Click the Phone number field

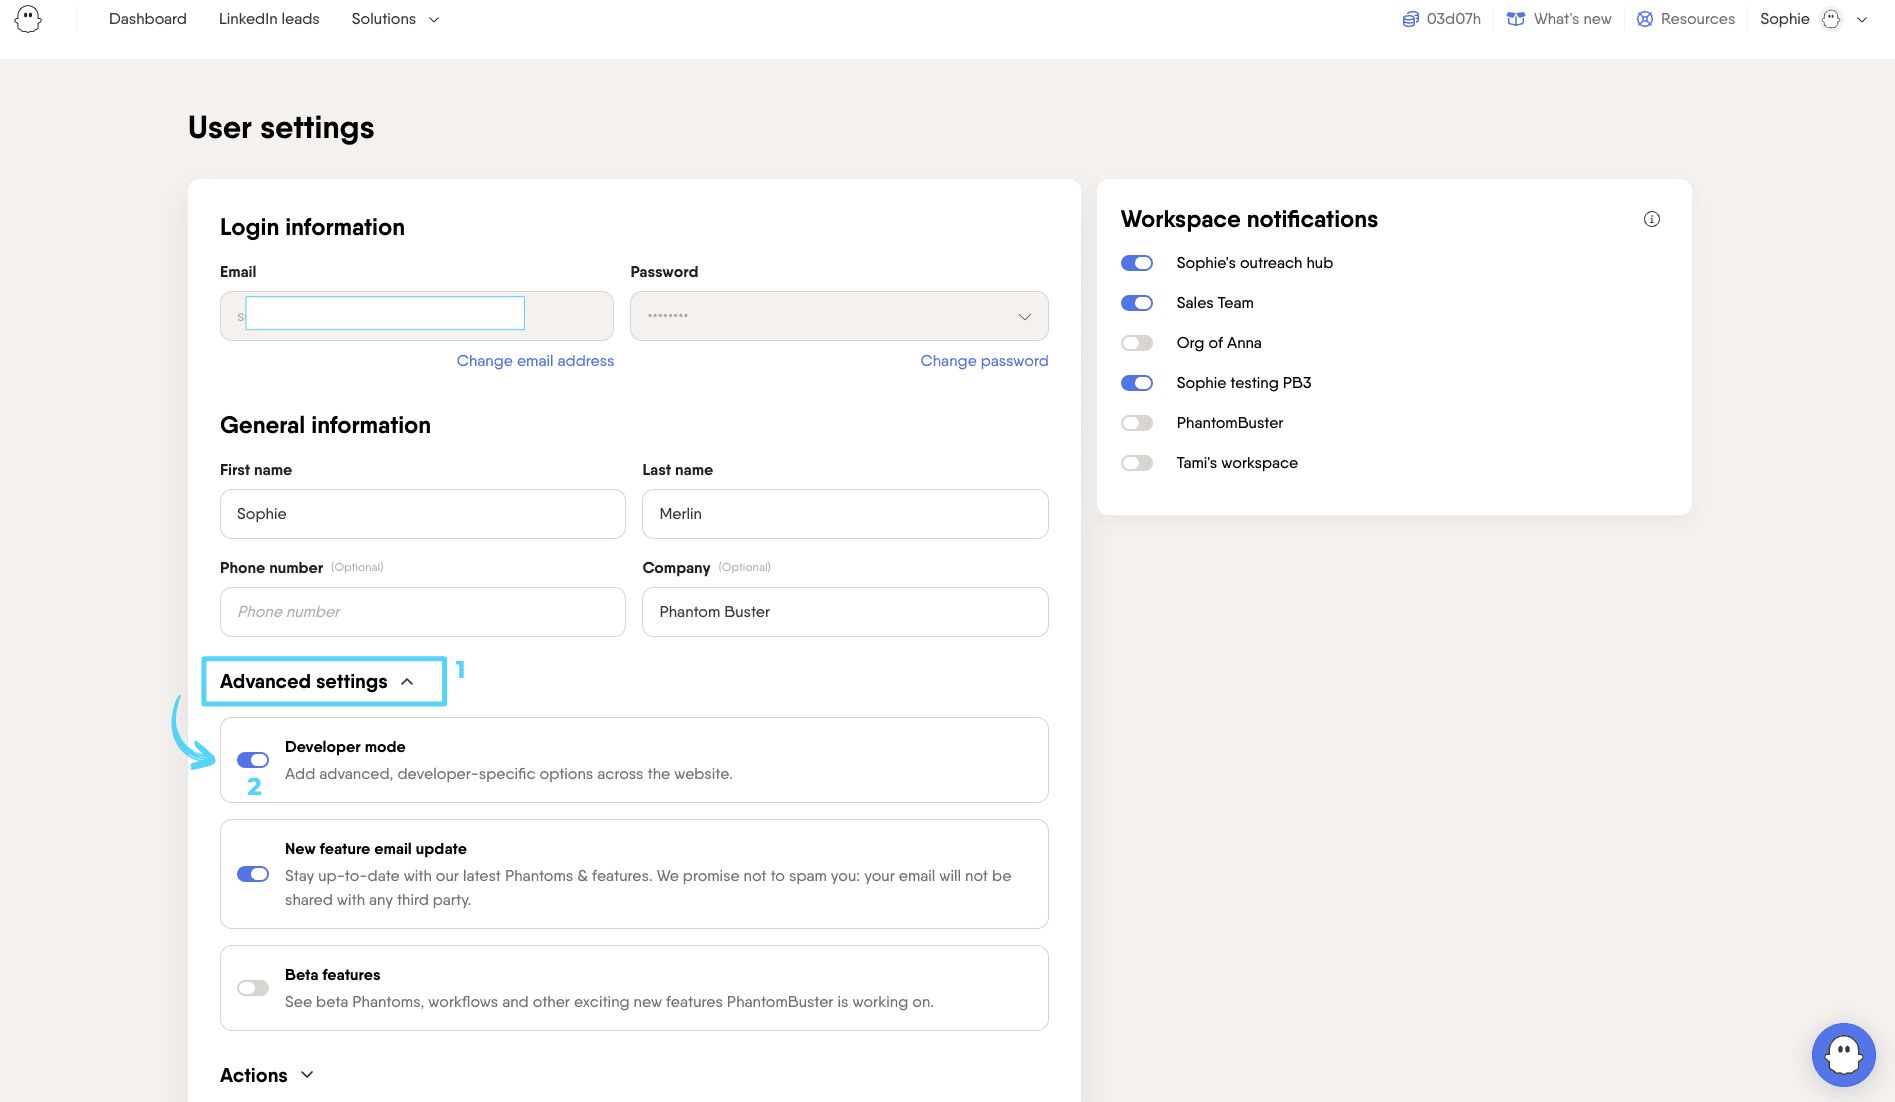423,612
